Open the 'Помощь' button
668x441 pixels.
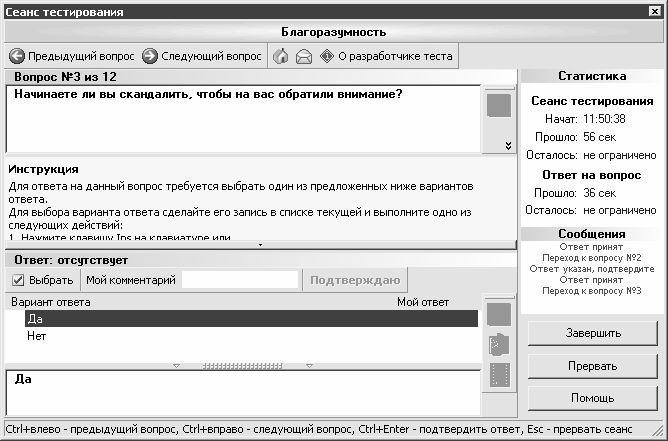pos(593,398)
